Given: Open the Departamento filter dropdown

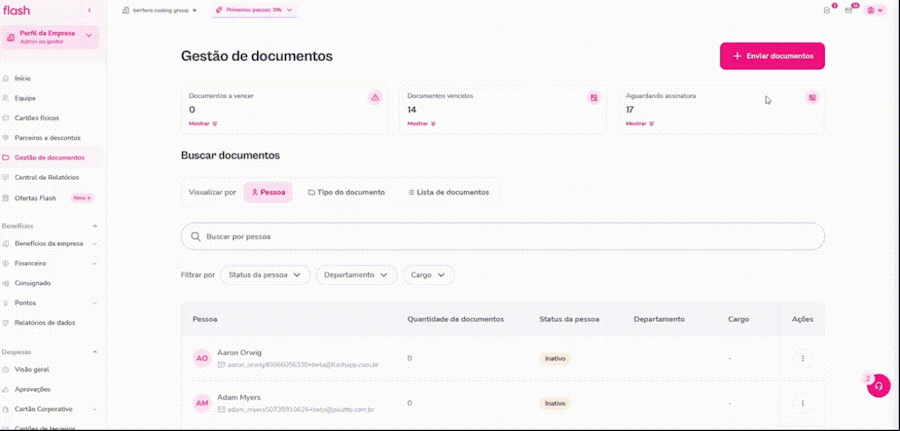Looking at the screenshot, I should click(x=356, y=275).
